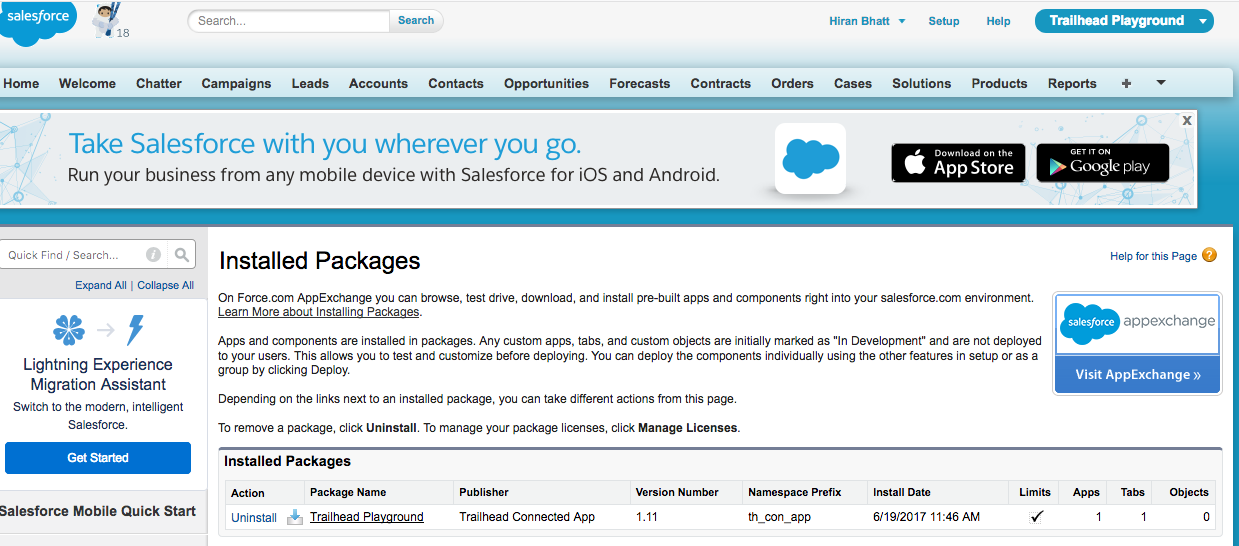Image resolution: width=1239 pixels, height=546 pixels.
Task: Click the package download icon beside Uninstall
Action: [295, 517]
